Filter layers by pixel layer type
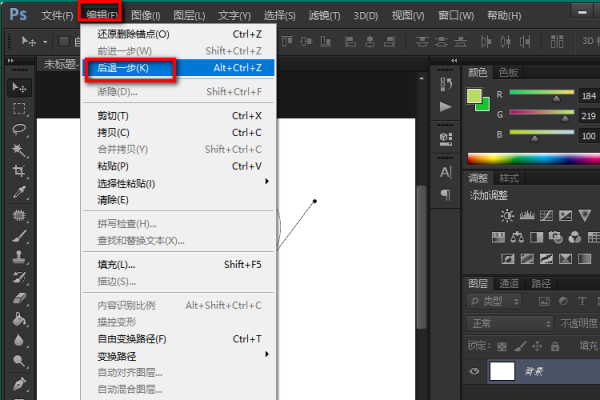This screenshot has height=400, width=600. [544, 302]
